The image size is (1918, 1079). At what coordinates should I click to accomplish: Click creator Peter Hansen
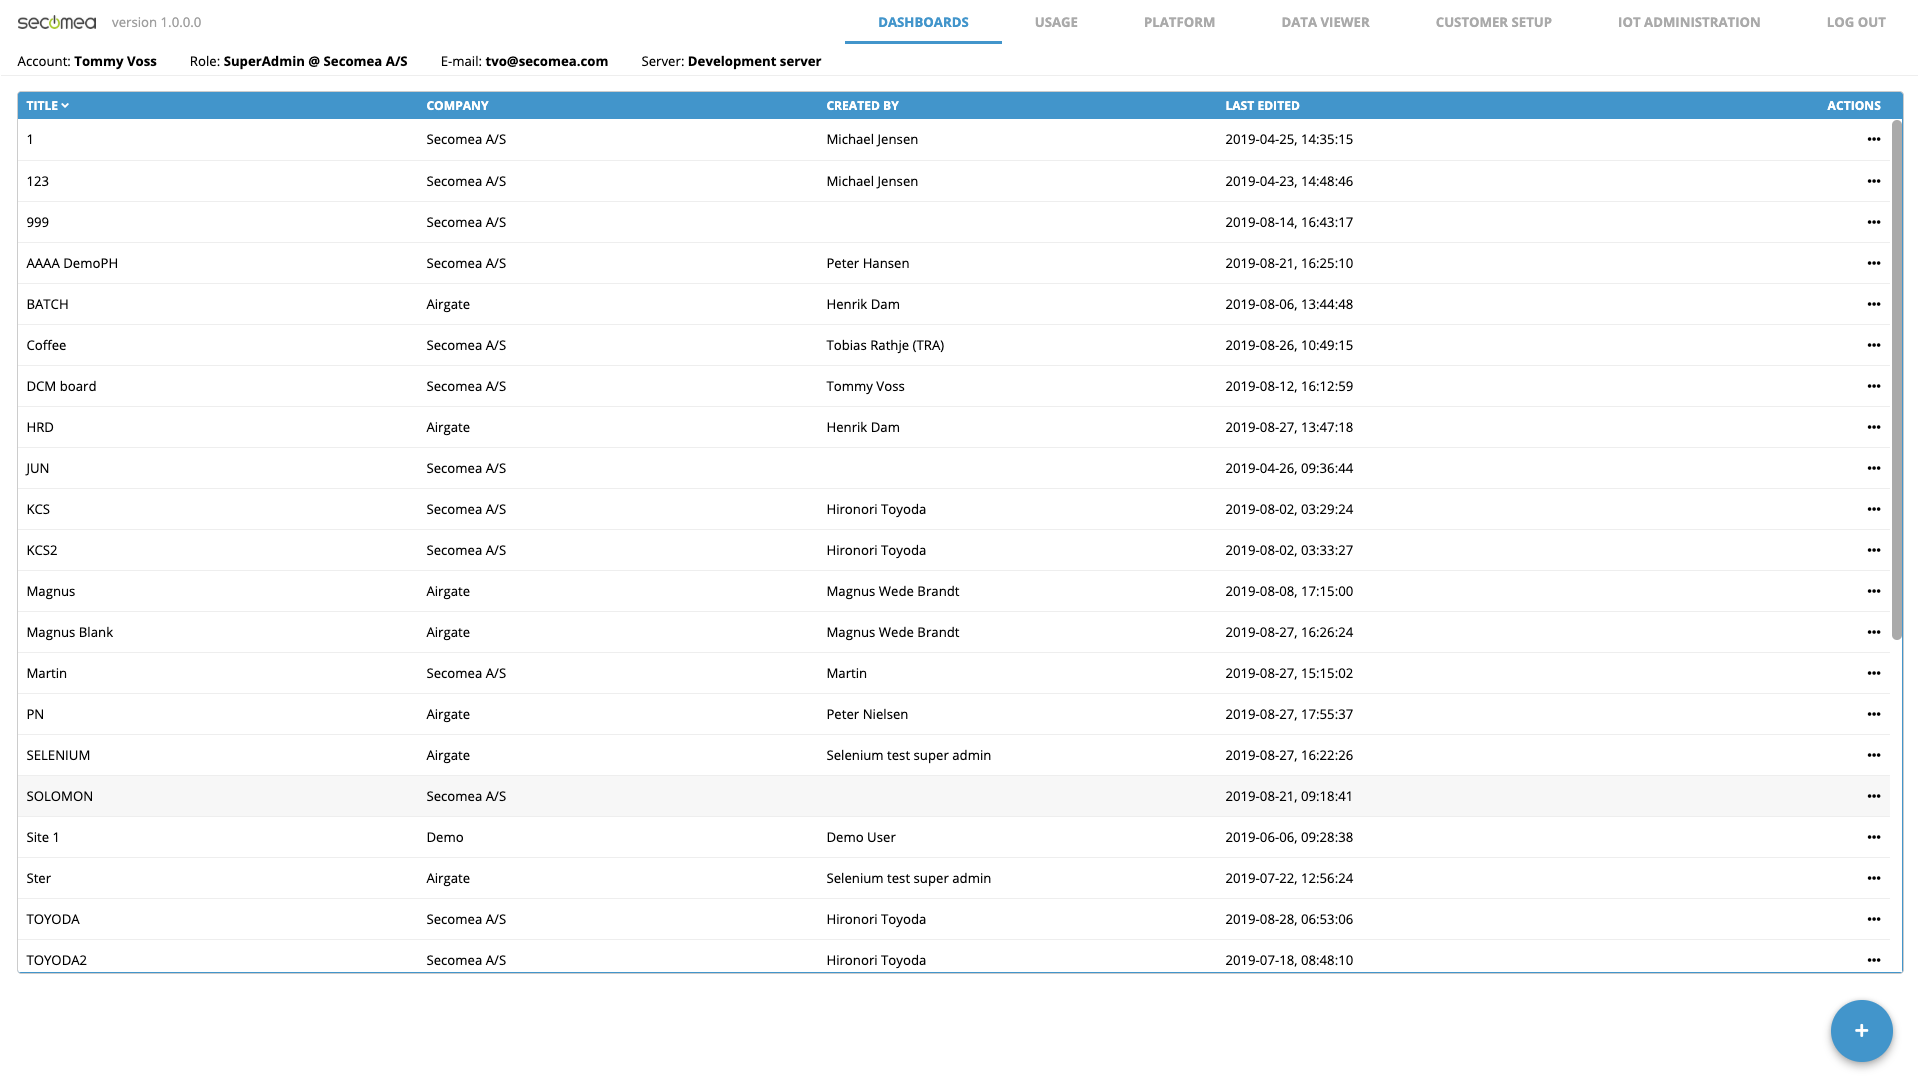pos(867,263)
